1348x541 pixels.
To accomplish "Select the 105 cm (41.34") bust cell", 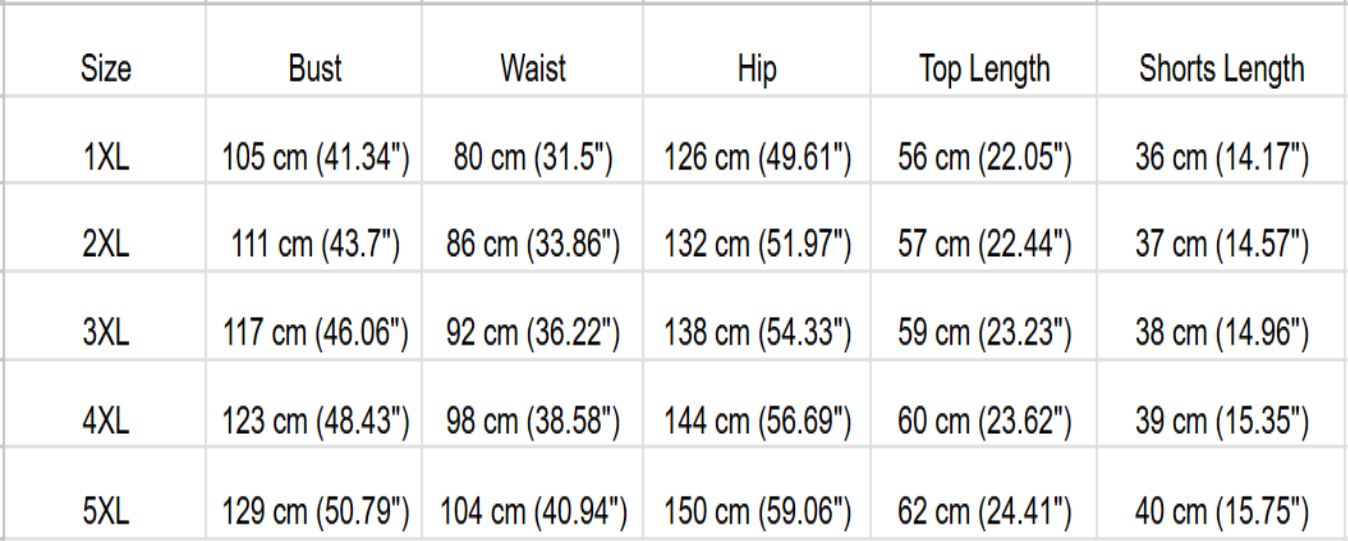I will pyautogui.click(x=315, y=158).
